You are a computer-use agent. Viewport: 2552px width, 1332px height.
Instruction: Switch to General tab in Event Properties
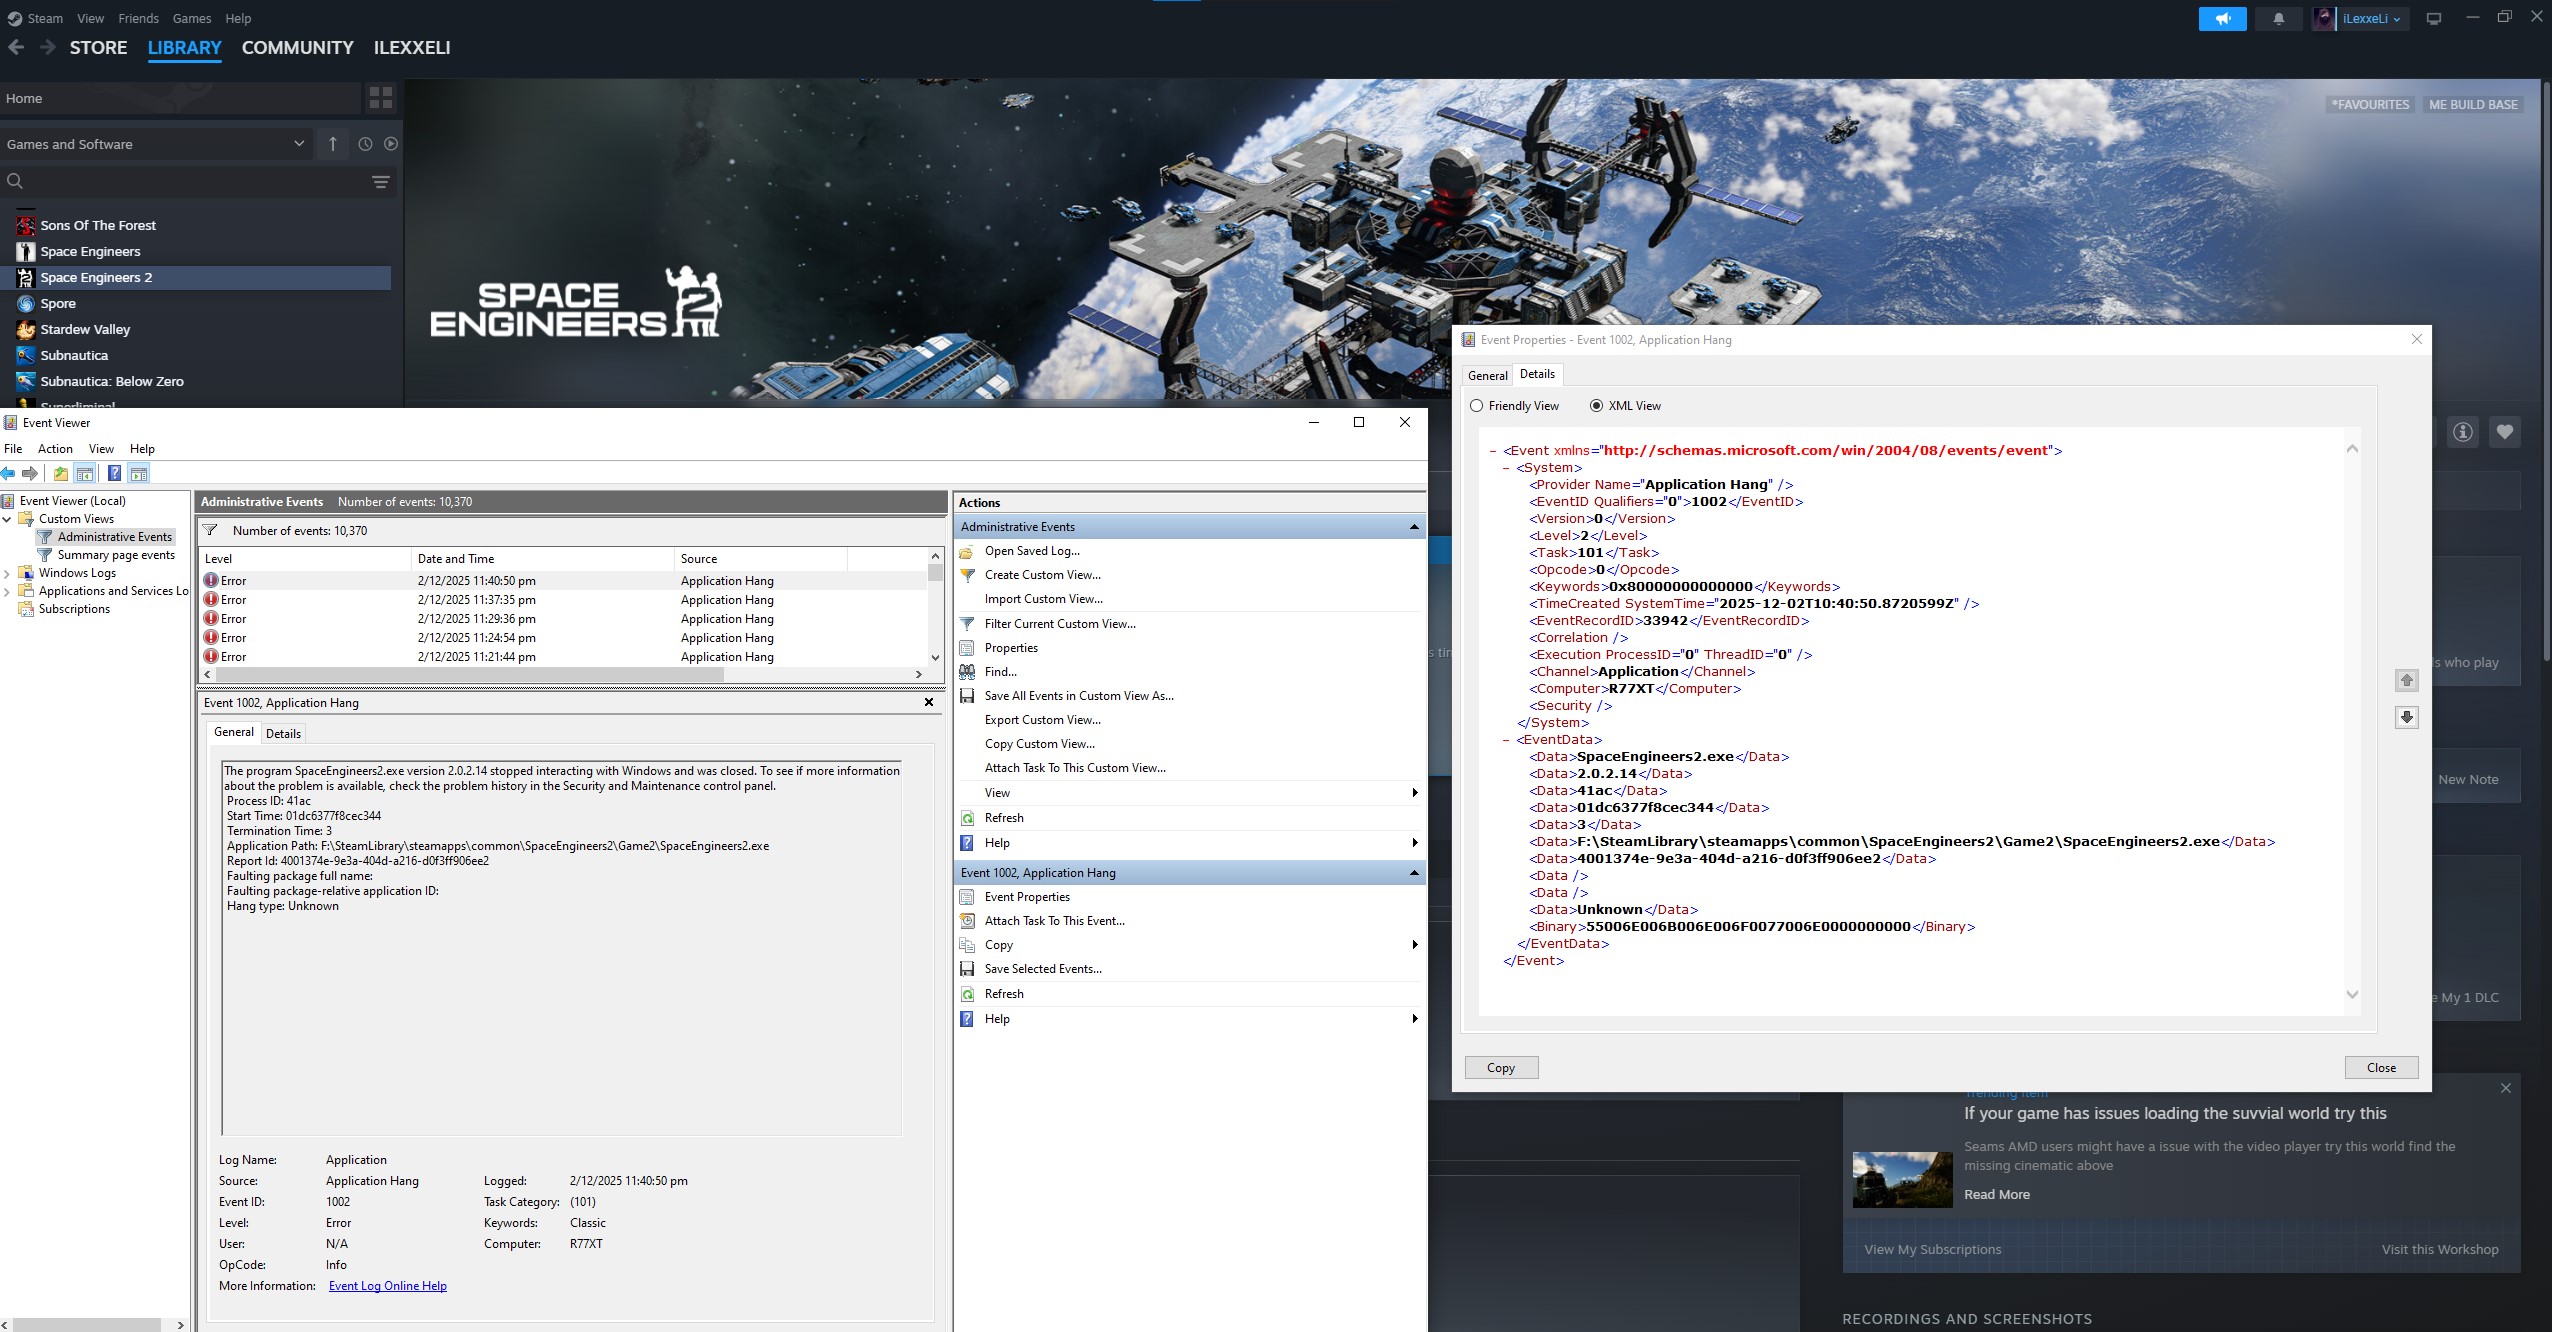click(x=1488, y=376)
